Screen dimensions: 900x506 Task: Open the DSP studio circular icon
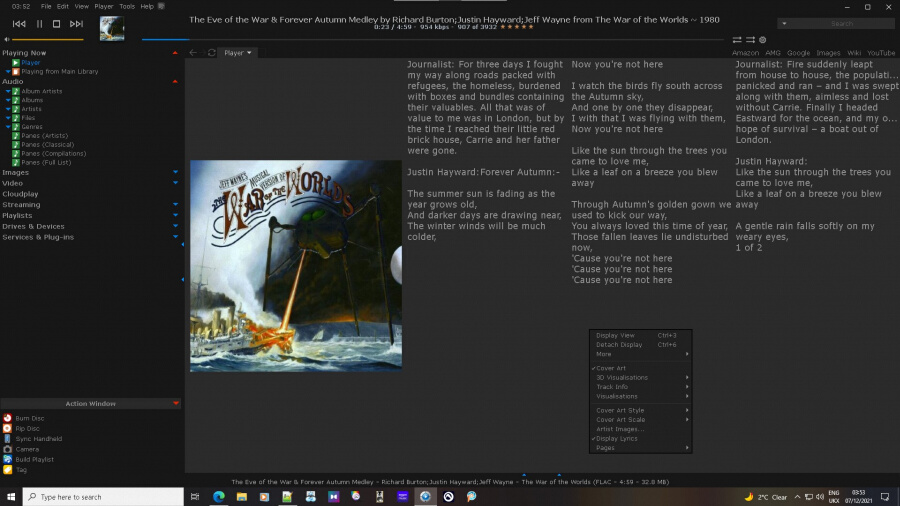click(x=763, y=40)
